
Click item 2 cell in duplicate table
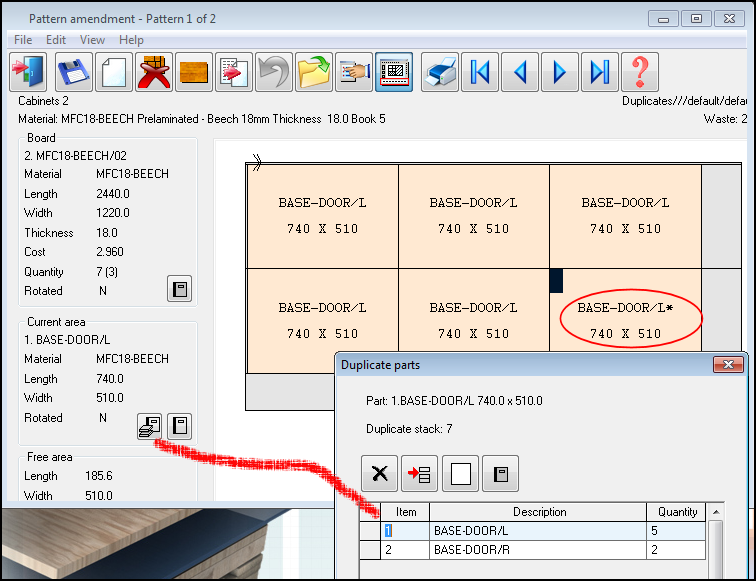point(405,550)
